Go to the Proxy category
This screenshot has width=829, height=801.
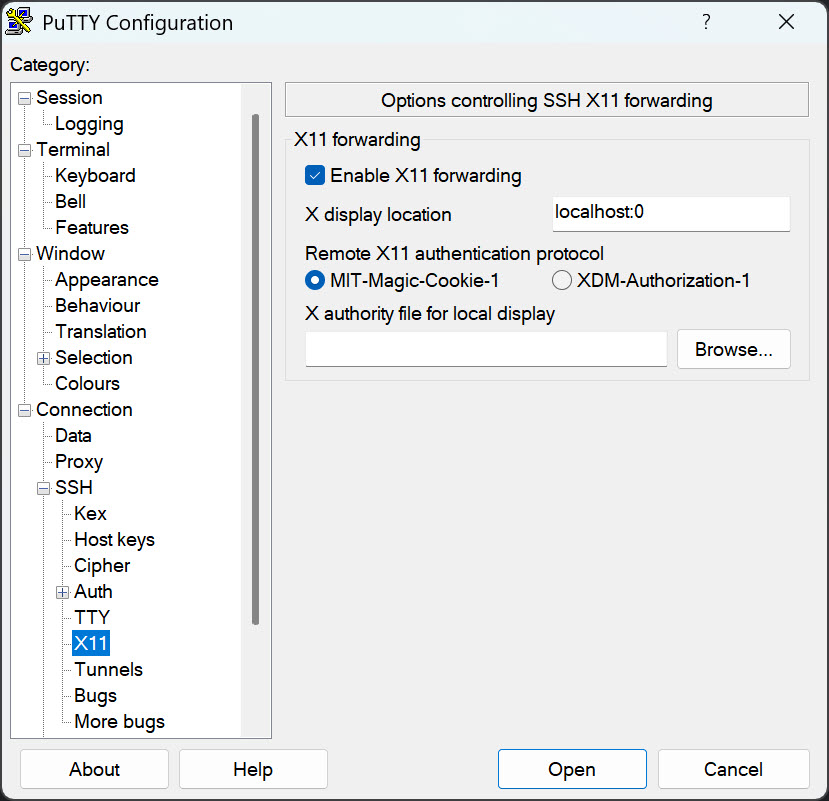click(79, 462)
